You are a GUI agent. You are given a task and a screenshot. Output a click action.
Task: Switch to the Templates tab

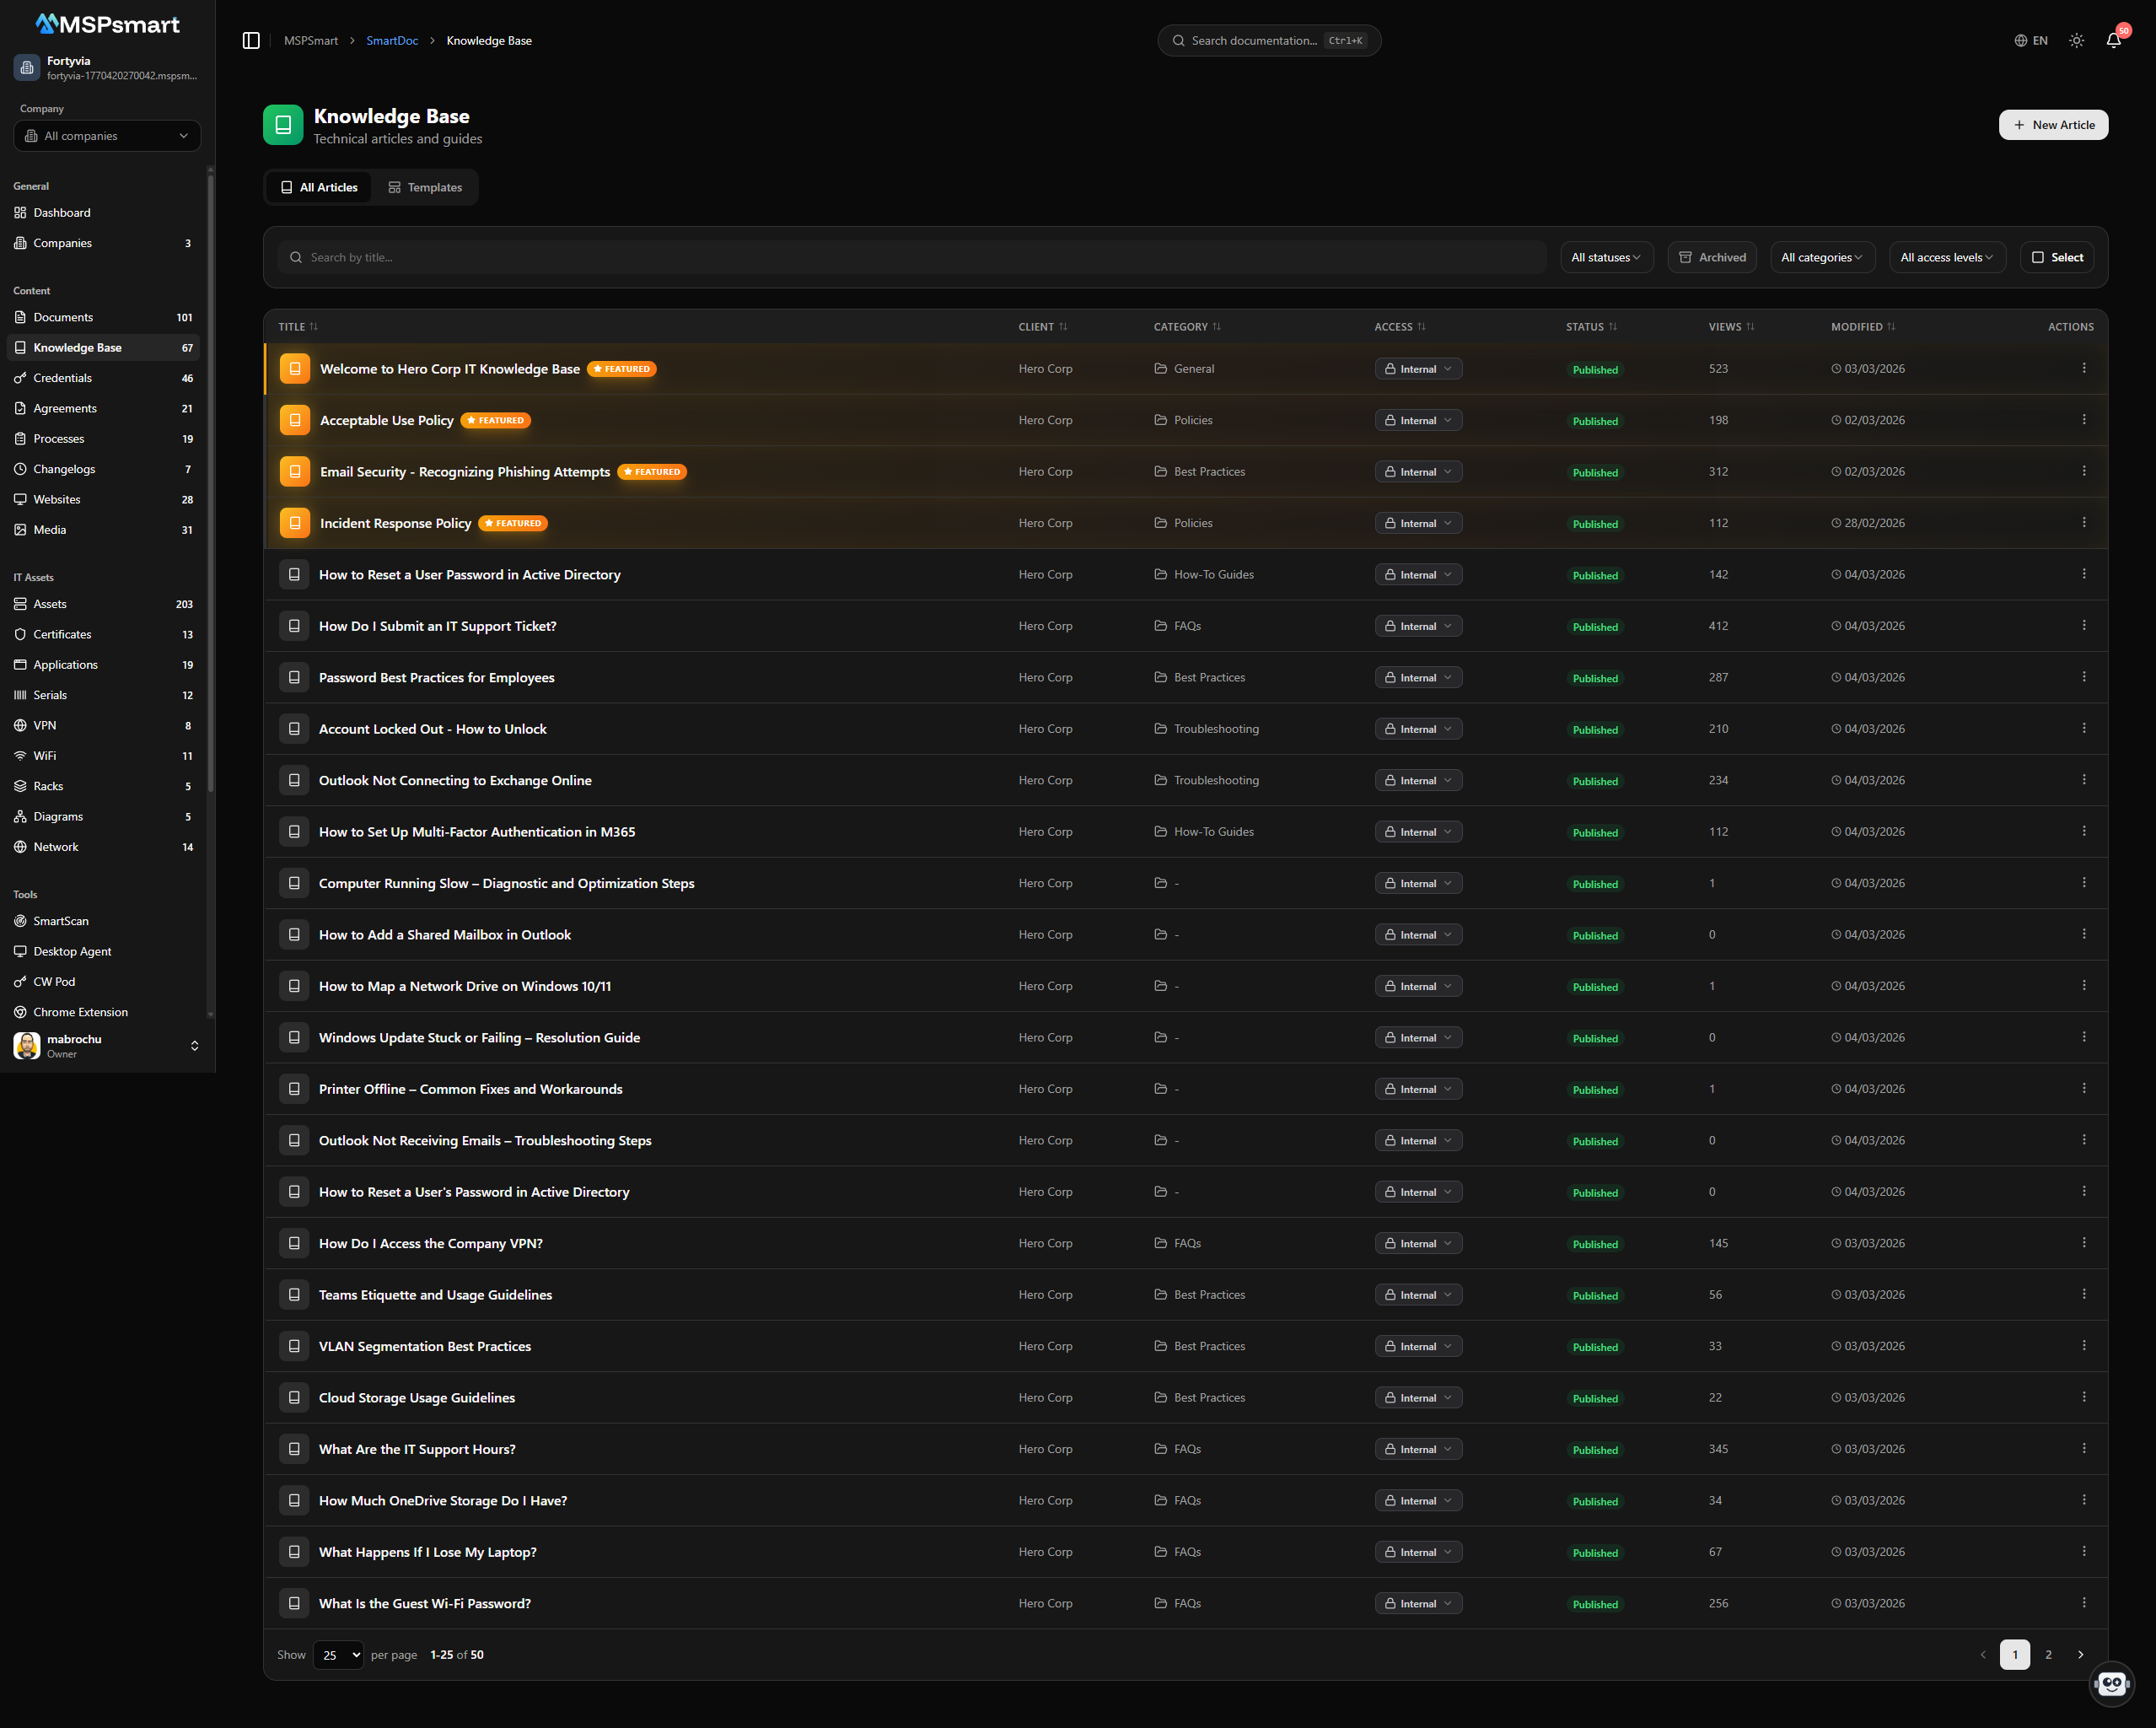tap(425, 187)
